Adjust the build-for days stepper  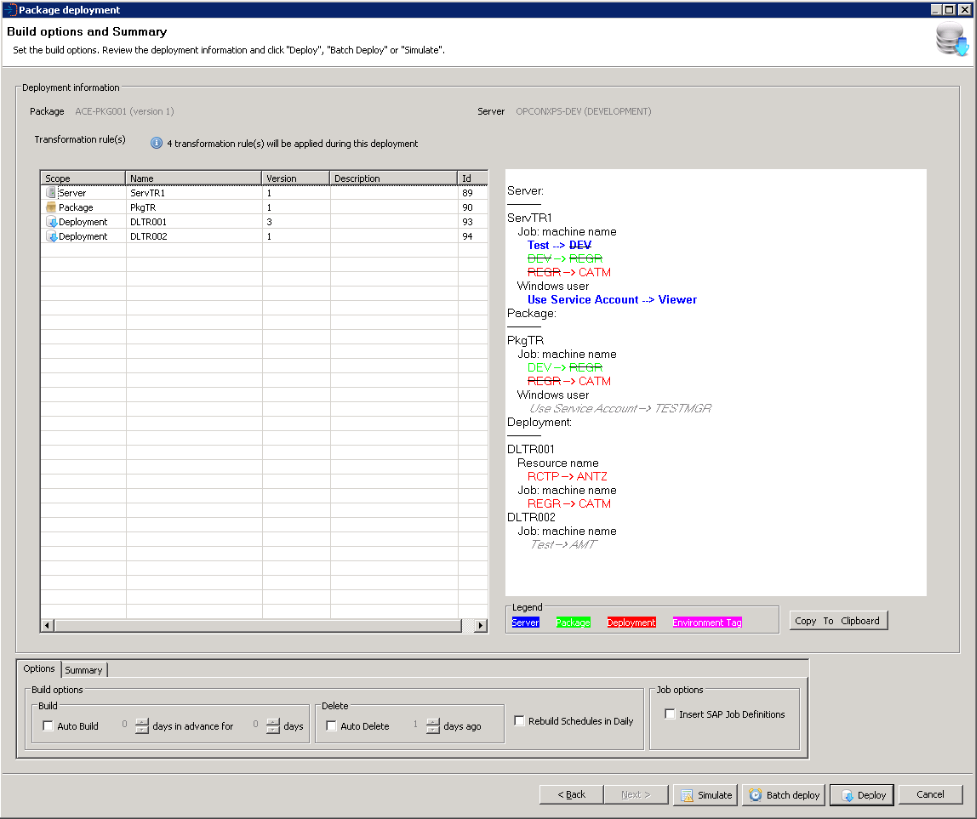point(273,726)
